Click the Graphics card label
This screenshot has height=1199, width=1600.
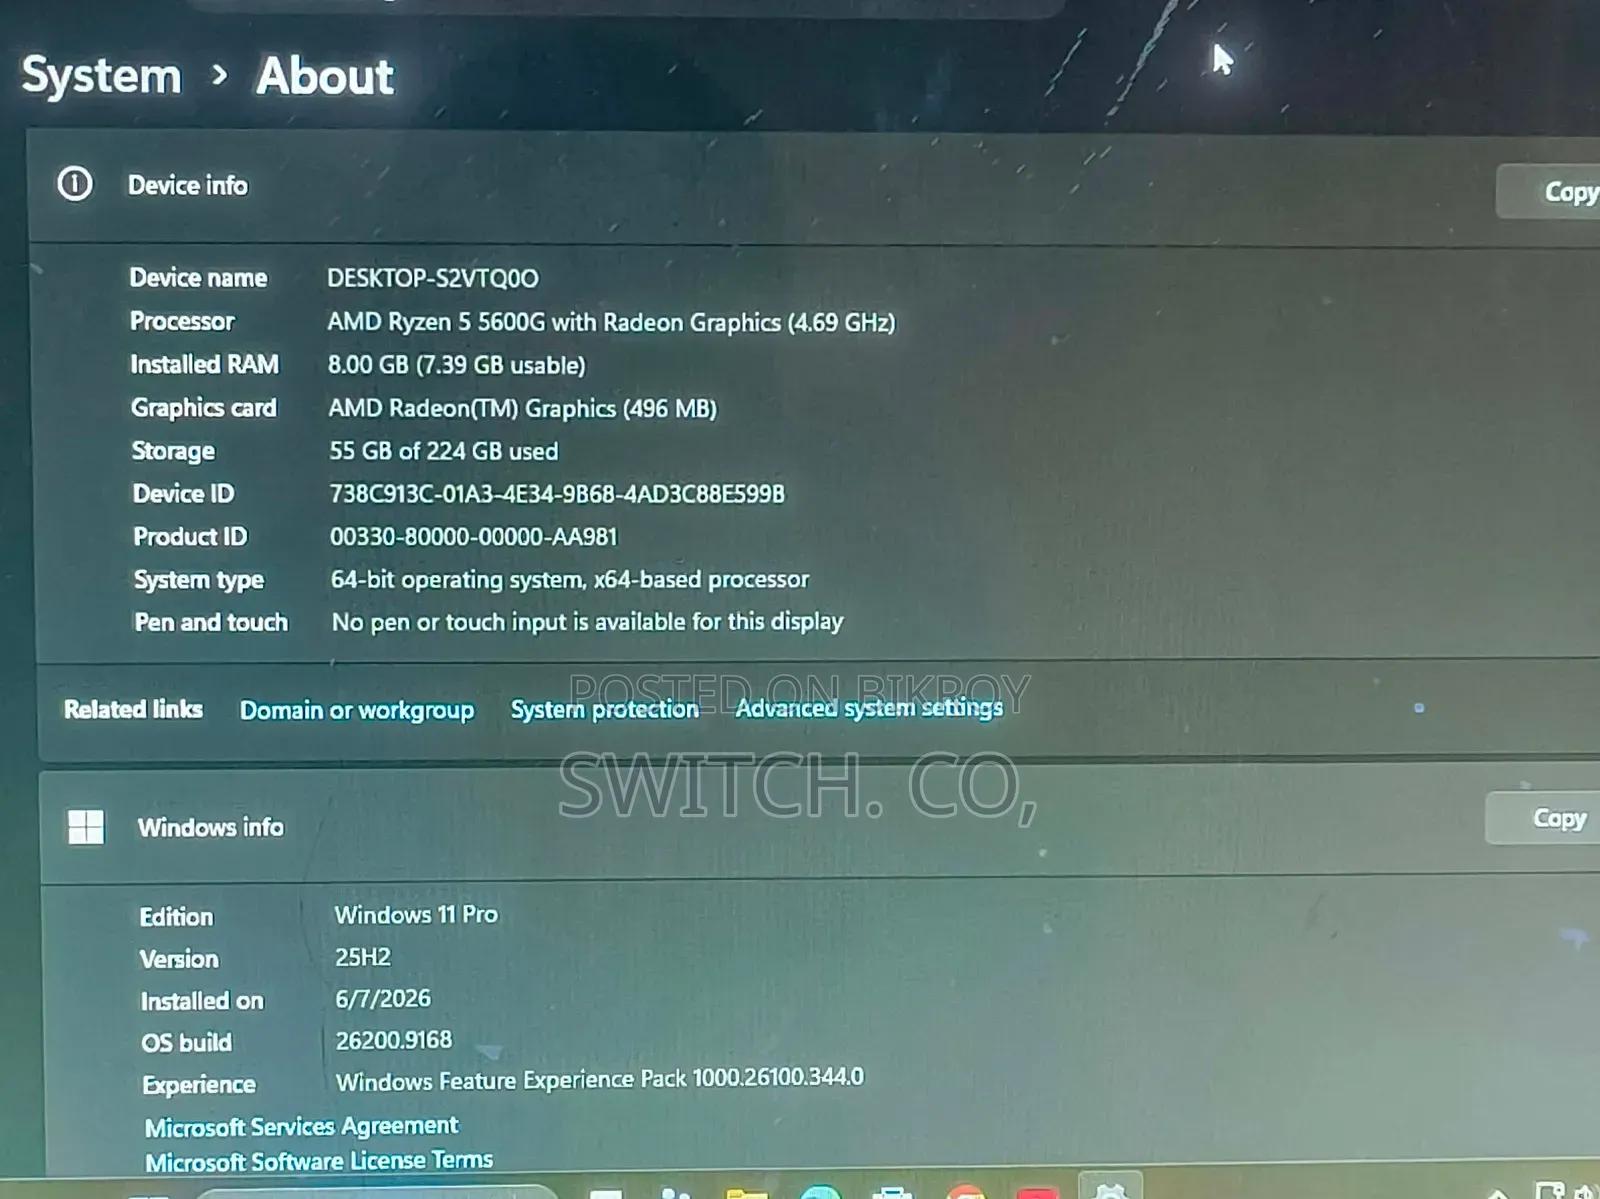[204, 408]
